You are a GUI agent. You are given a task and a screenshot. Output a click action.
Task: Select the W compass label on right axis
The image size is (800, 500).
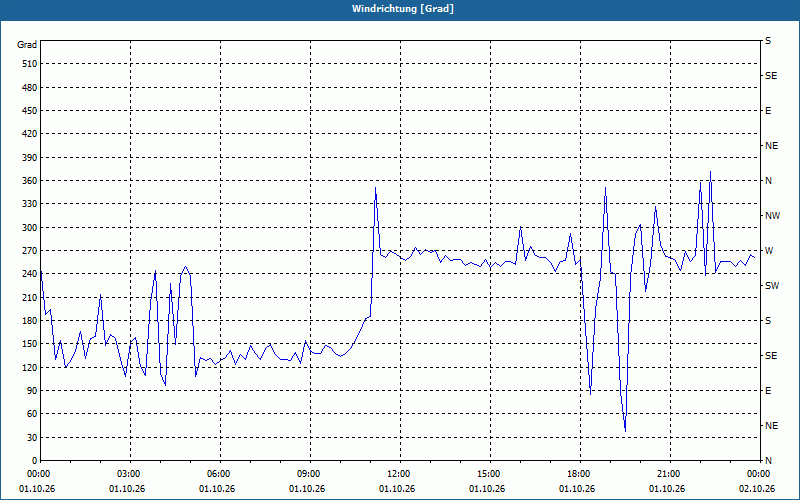pos(769,251)
